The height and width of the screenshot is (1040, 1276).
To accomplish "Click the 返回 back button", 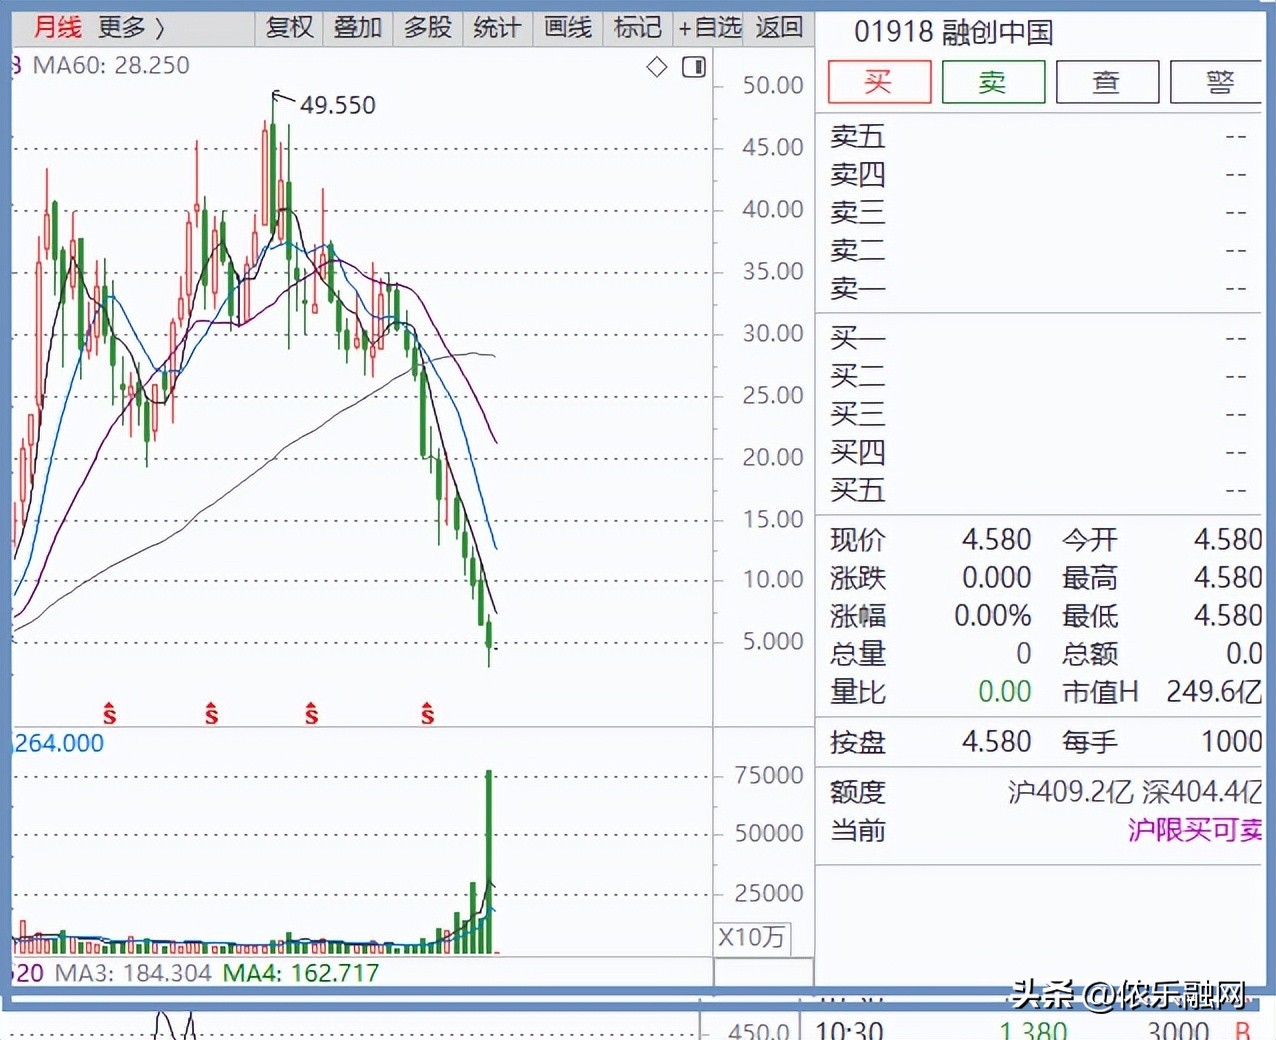I will [x=779, y=28].
